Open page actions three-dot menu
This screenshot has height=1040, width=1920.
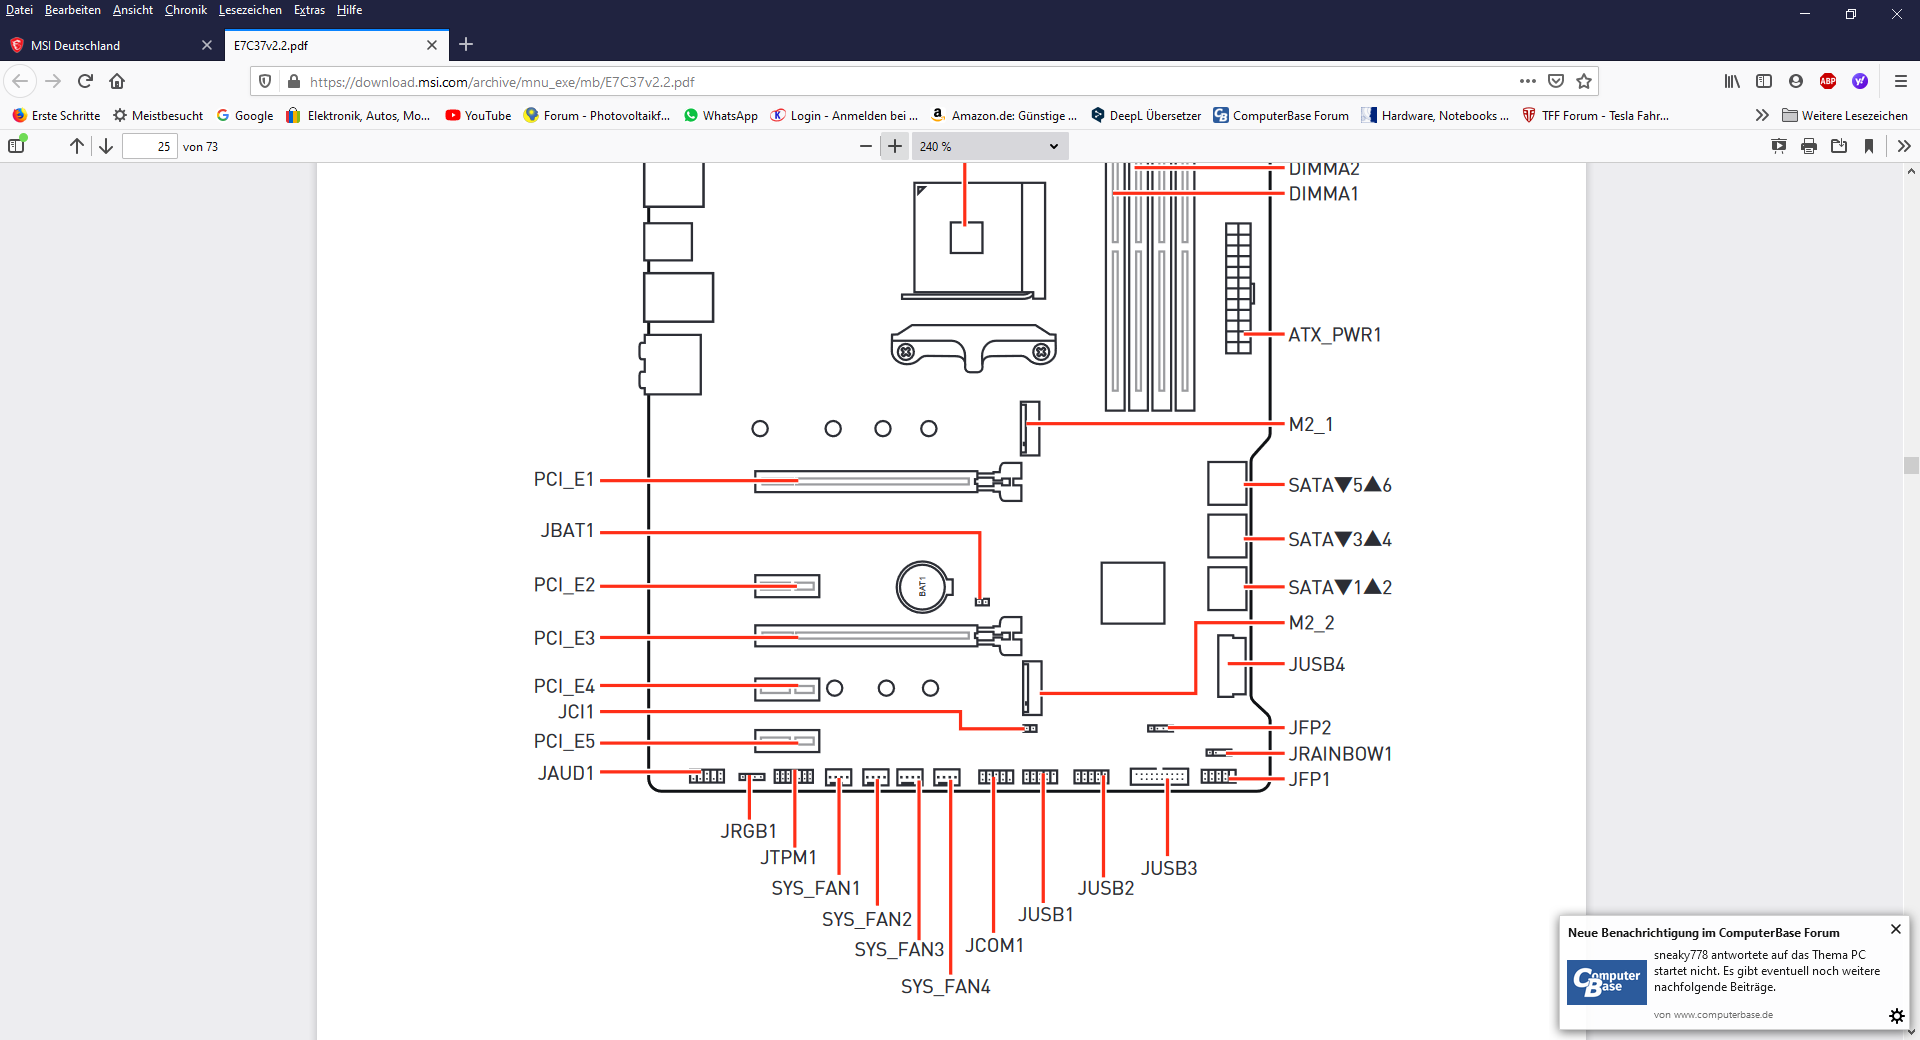[x=1528, y=81]
